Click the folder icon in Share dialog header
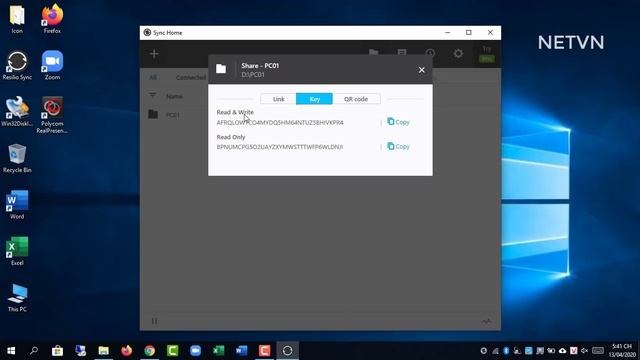 [221, 69]
